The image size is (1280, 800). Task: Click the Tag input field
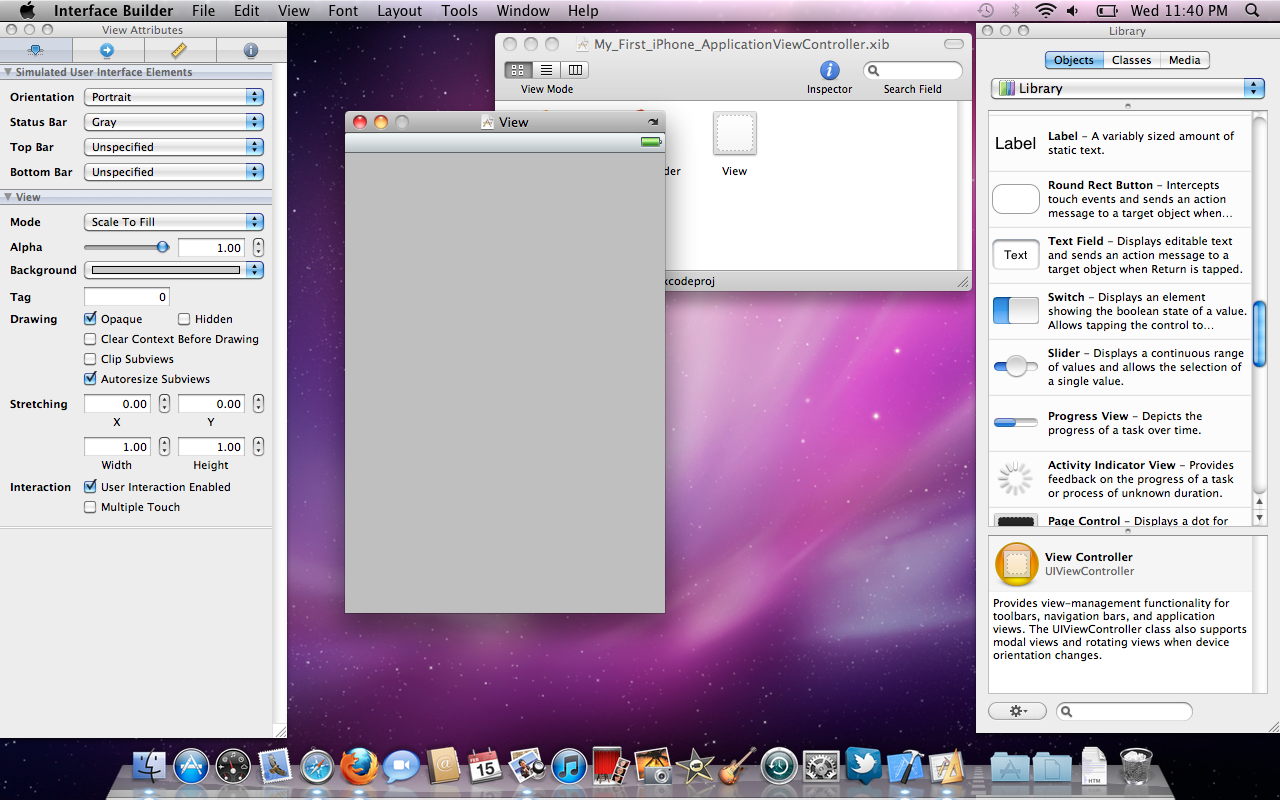tap(127, 297)
